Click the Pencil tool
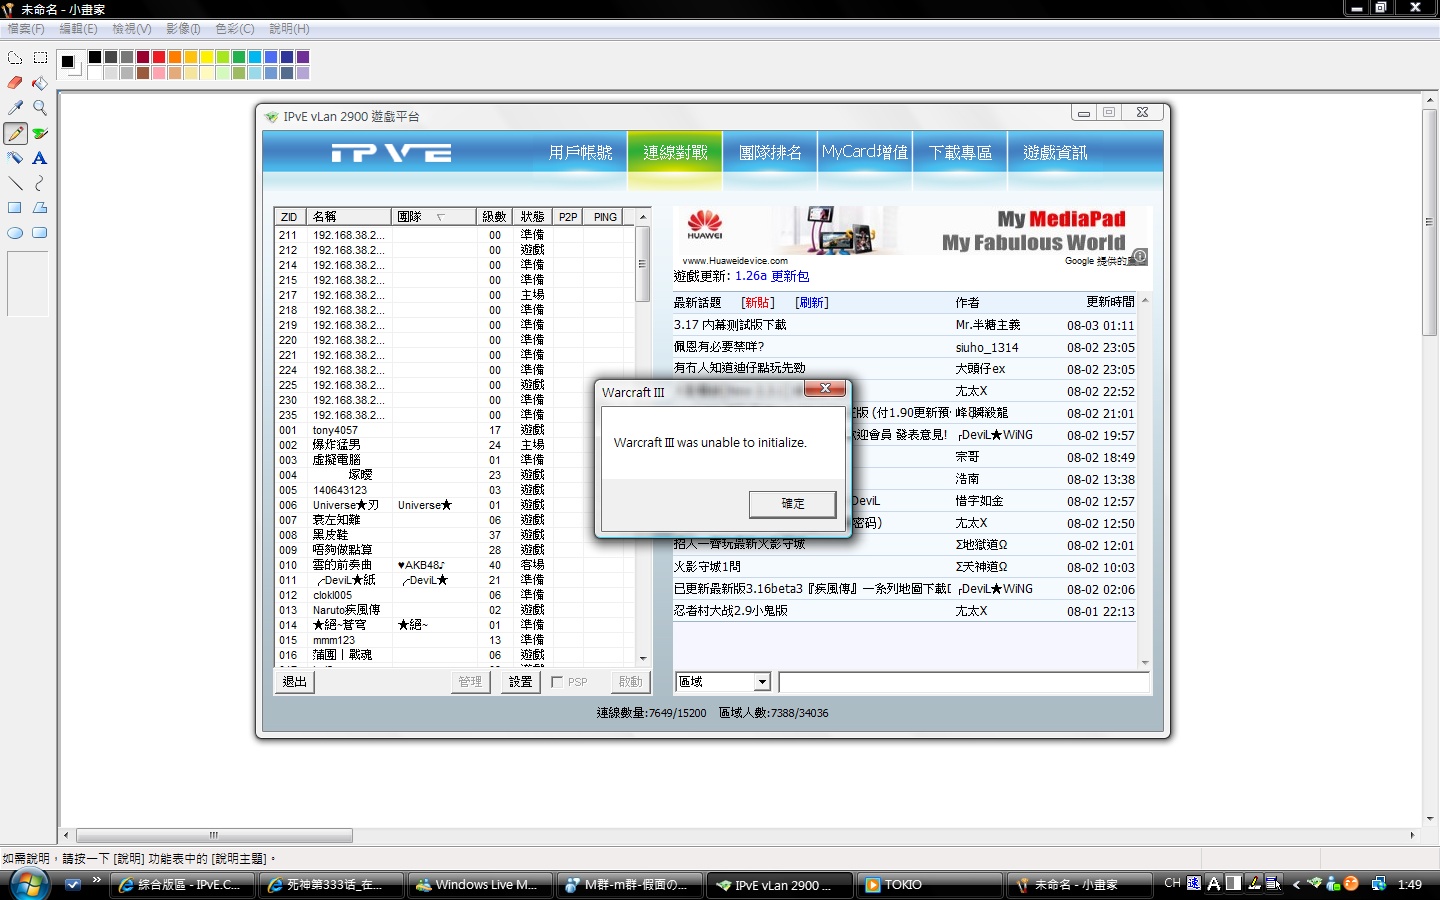1440x900 pixels. (15, 133)
